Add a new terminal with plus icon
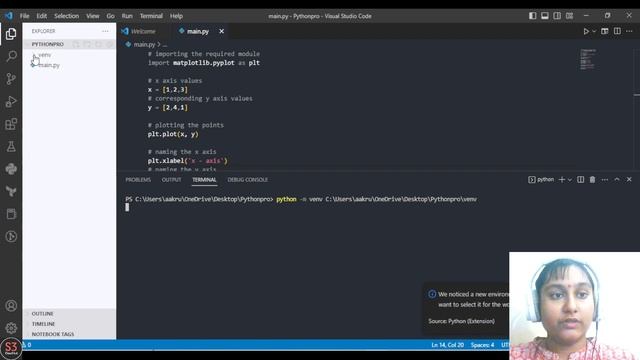The height and width of the screenshot is (360, 640). click(562, 180)
